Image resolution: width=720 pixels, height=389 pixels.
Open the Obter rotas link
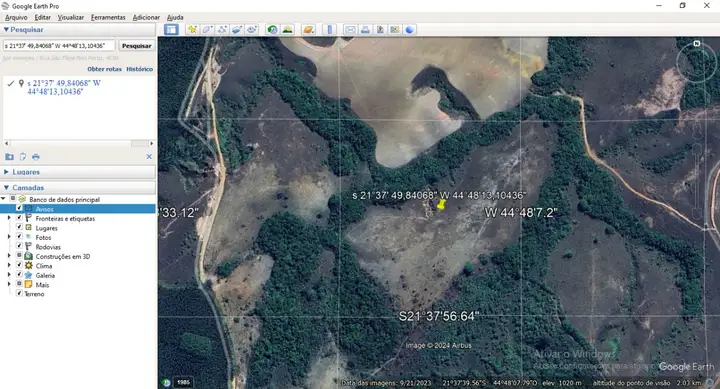pos(104,69)
